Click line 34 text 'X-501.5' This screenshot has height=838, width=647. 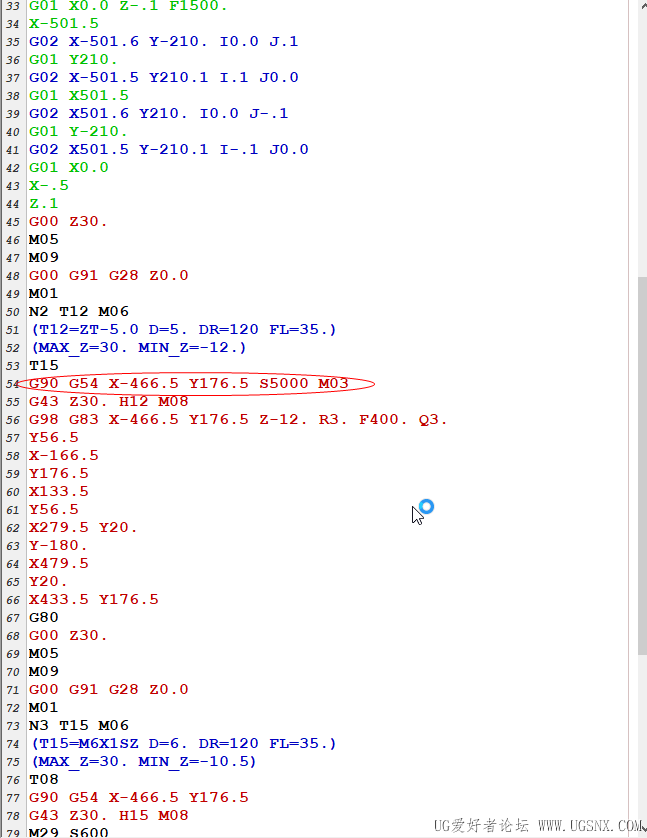[x=64, y=24]
